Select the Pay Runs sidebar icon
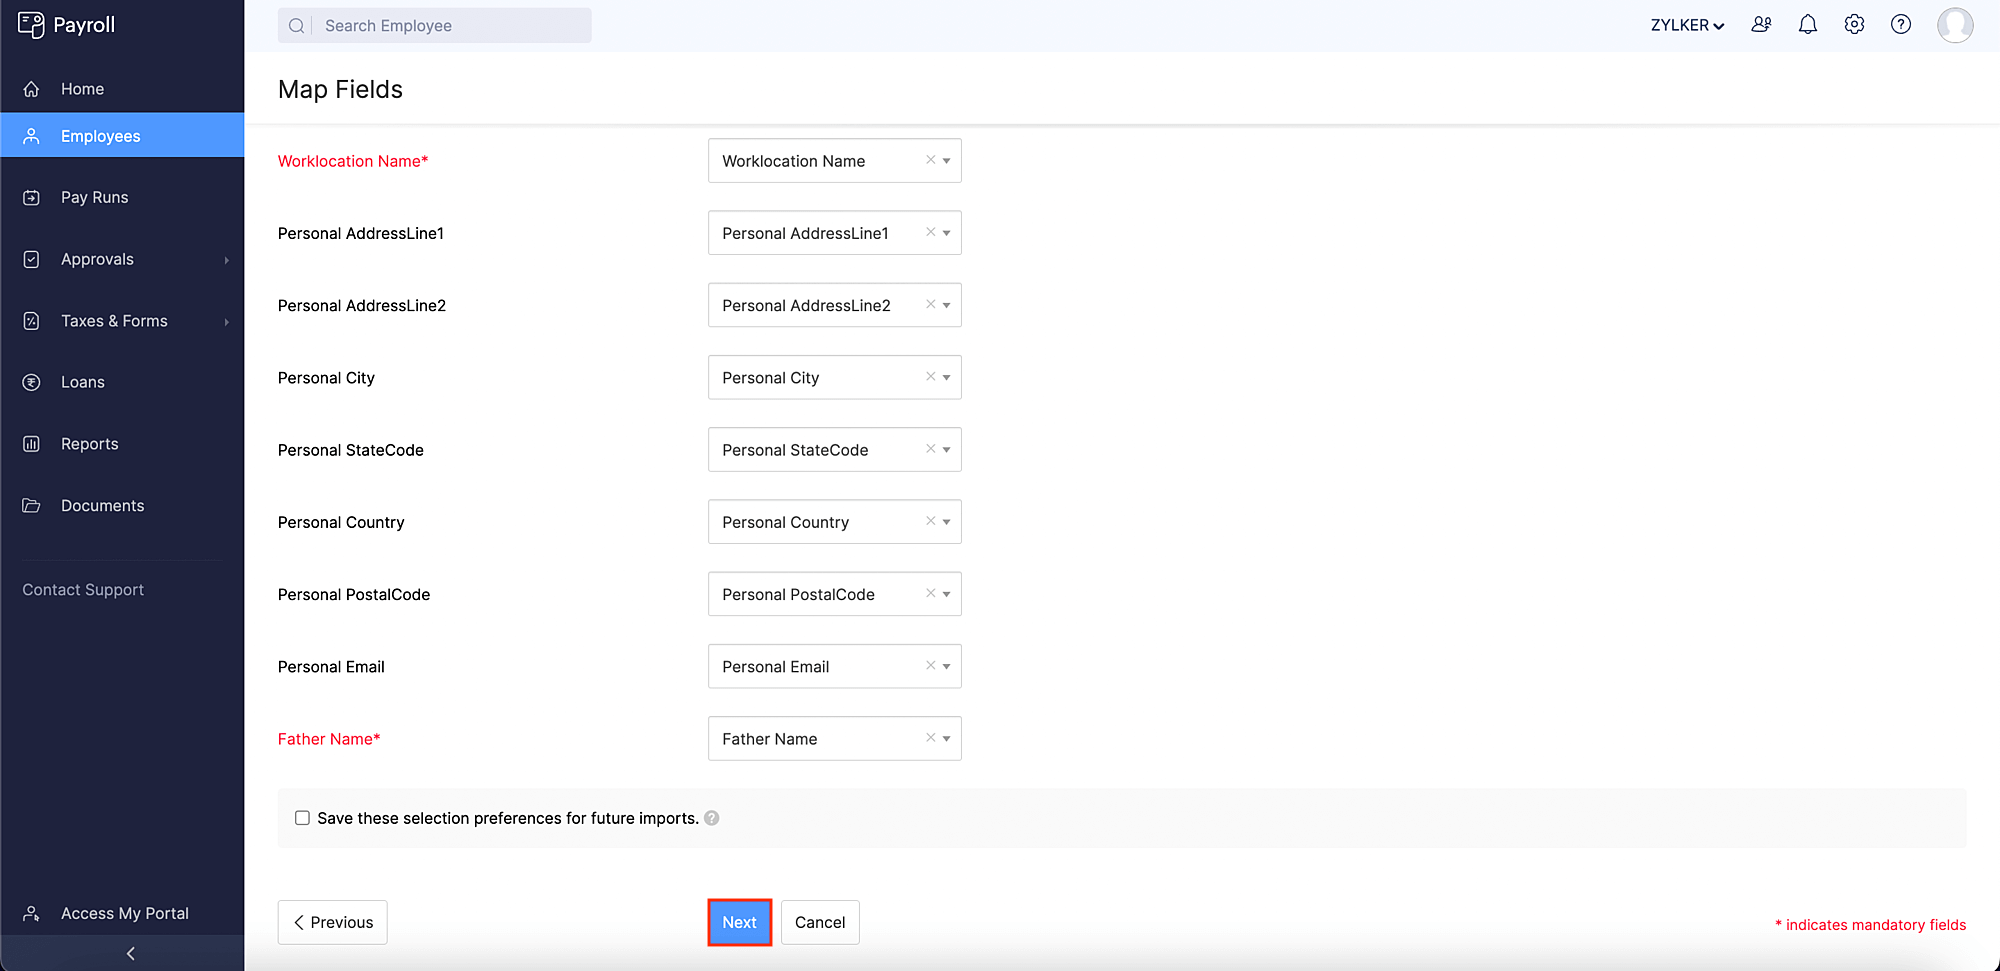Image resolution: width=2000 pixels, height=971 pixels. [31, 197]
